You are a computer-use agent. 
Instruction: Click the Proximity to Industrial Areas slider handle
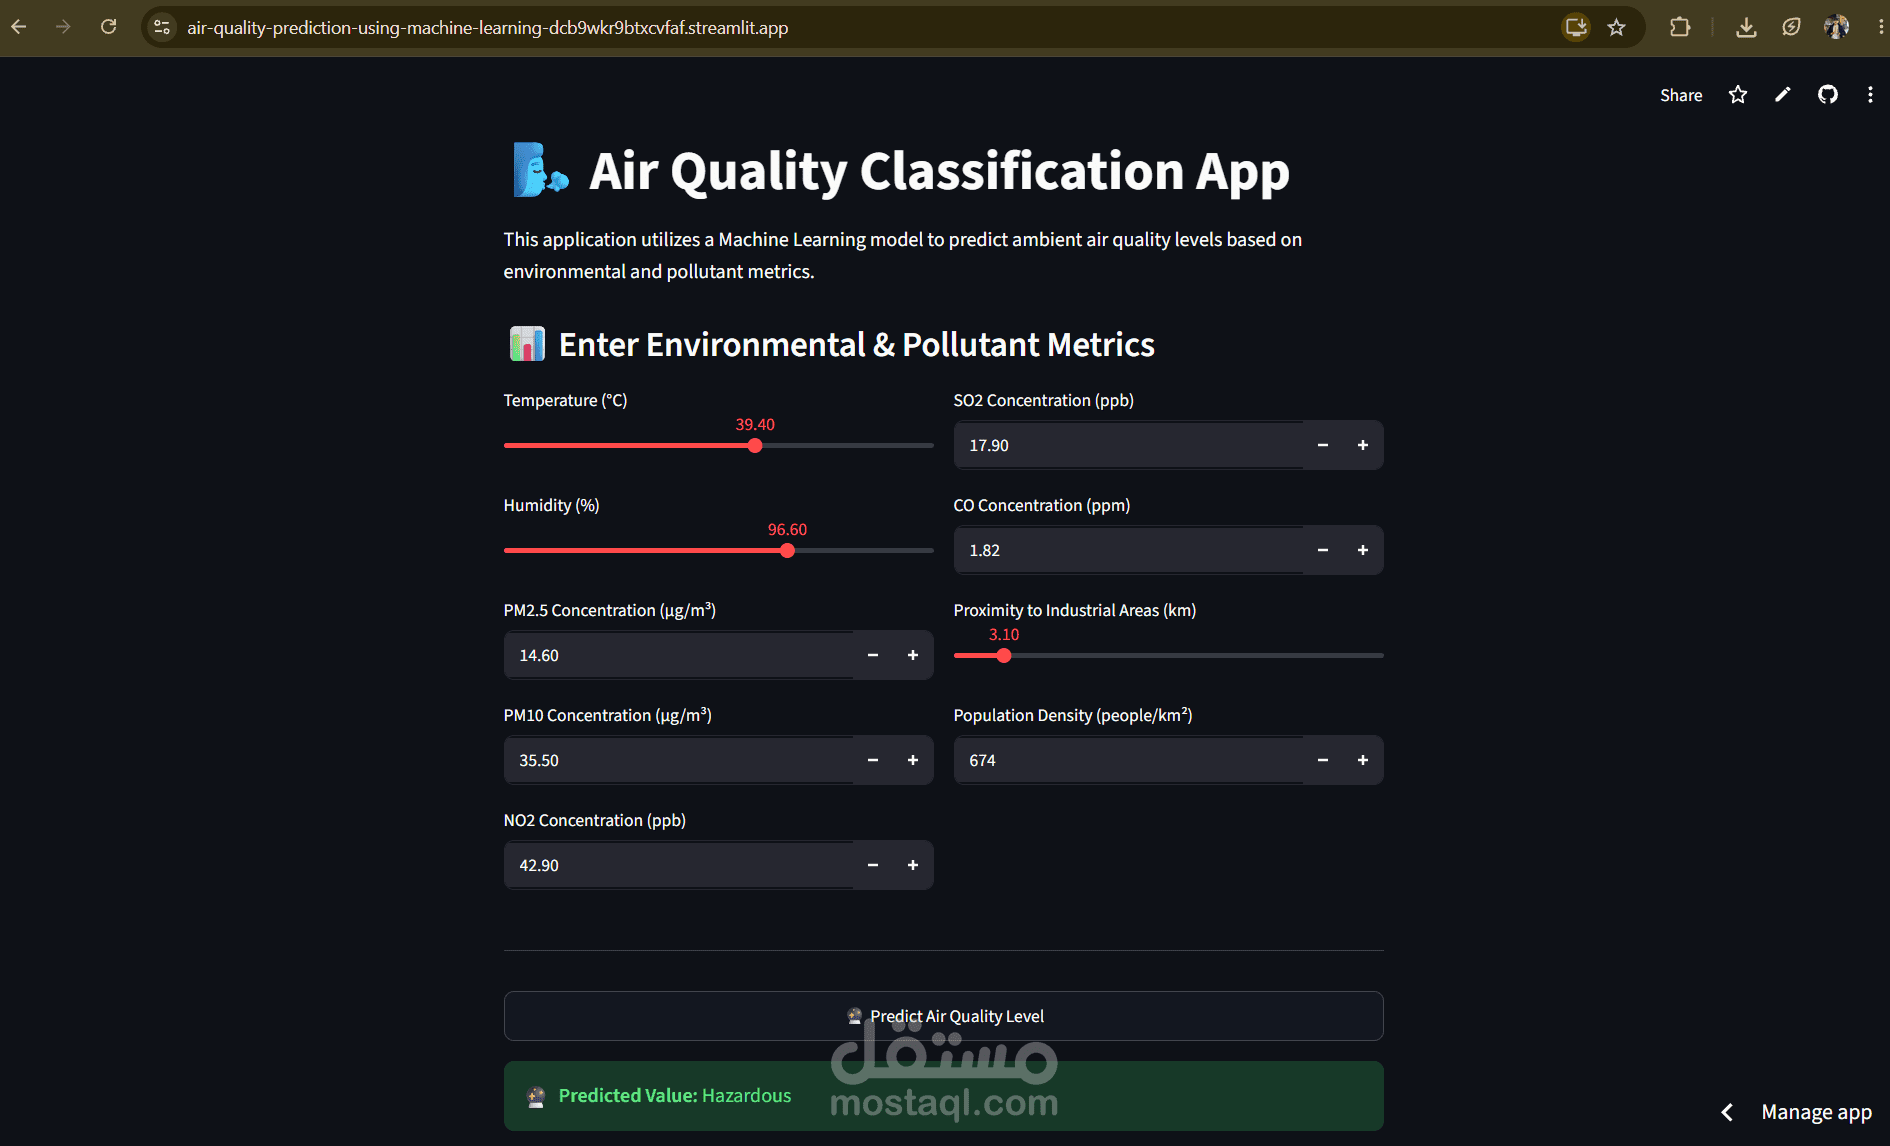coord(1004,656)
